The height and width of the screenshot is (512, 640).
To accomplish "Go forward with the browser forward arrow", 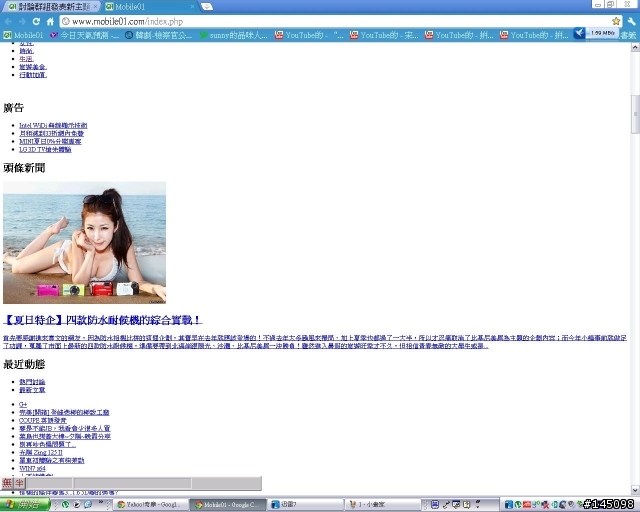I will 22,21.
